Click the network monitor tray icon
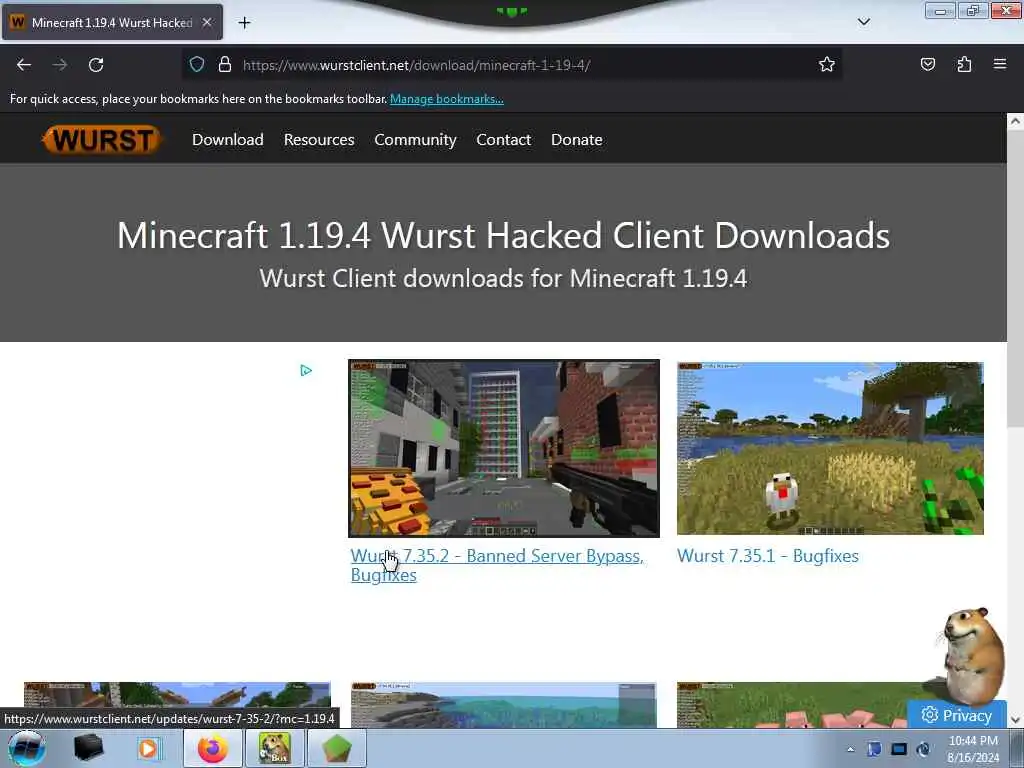1024x768 pixels. pos(899,749)
